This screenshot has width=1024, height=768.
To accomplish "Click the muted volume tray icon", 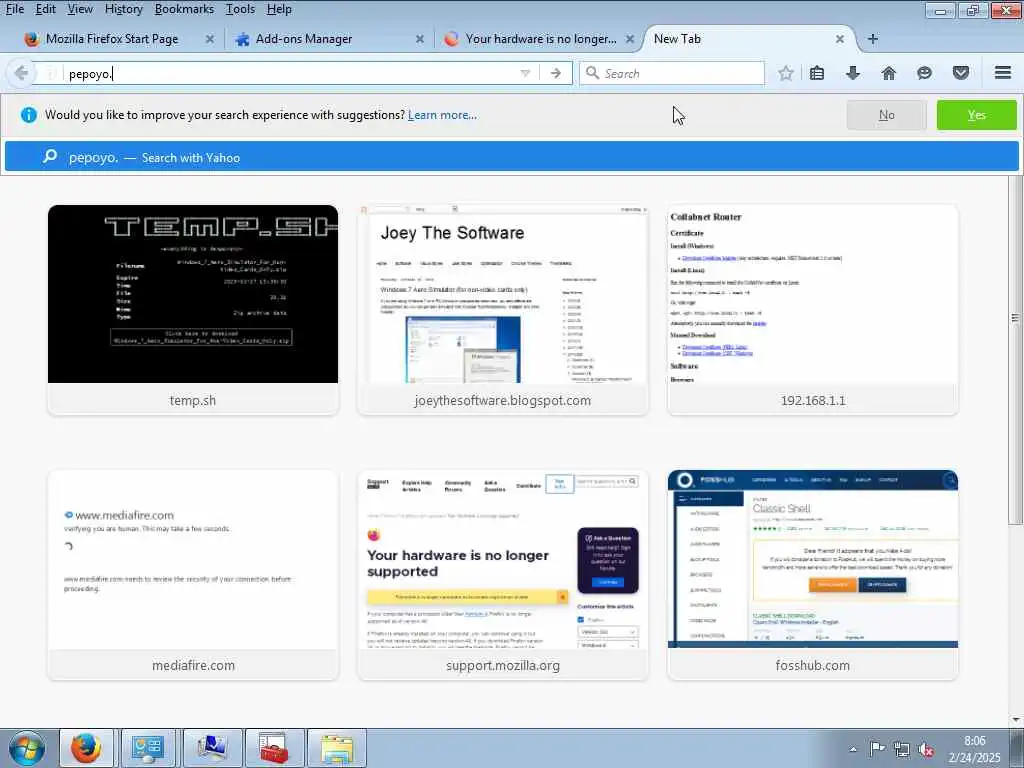I will click(x=927, y=750).
